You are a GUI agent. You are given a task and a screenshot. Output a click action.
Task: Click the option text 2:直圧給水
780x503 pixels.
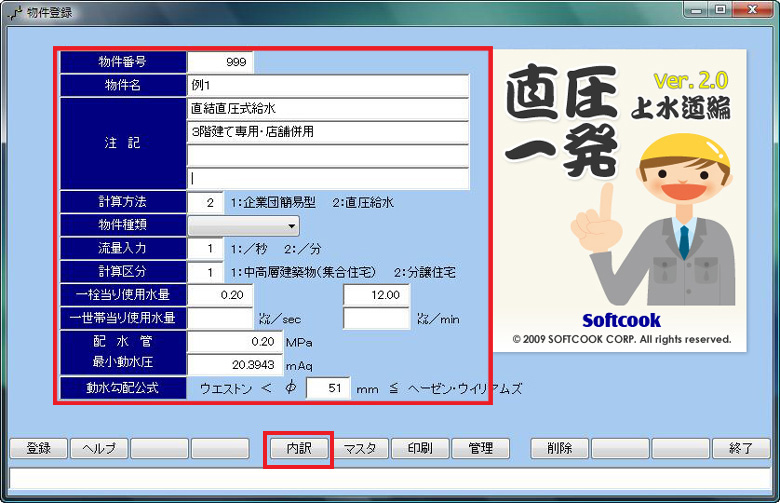tap(363, 202)
